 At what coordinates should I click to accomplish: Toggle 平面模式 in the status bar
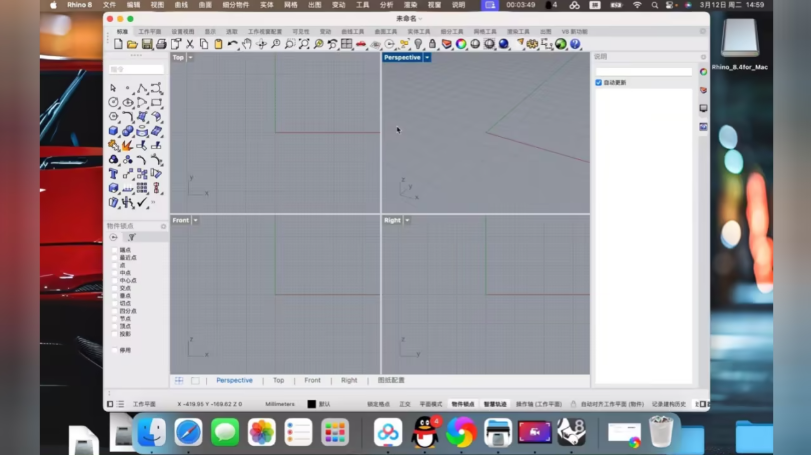coord(431,404)
